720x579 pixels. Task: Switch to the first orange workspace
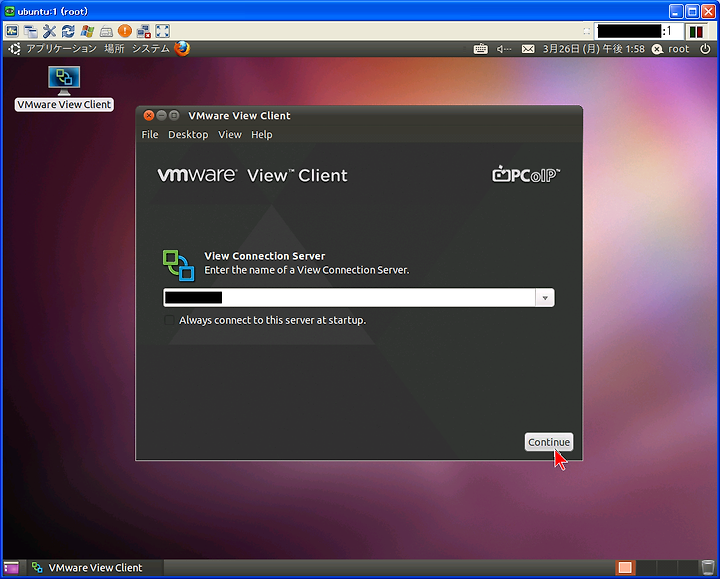pyautogui.click(x=624, y=568)
